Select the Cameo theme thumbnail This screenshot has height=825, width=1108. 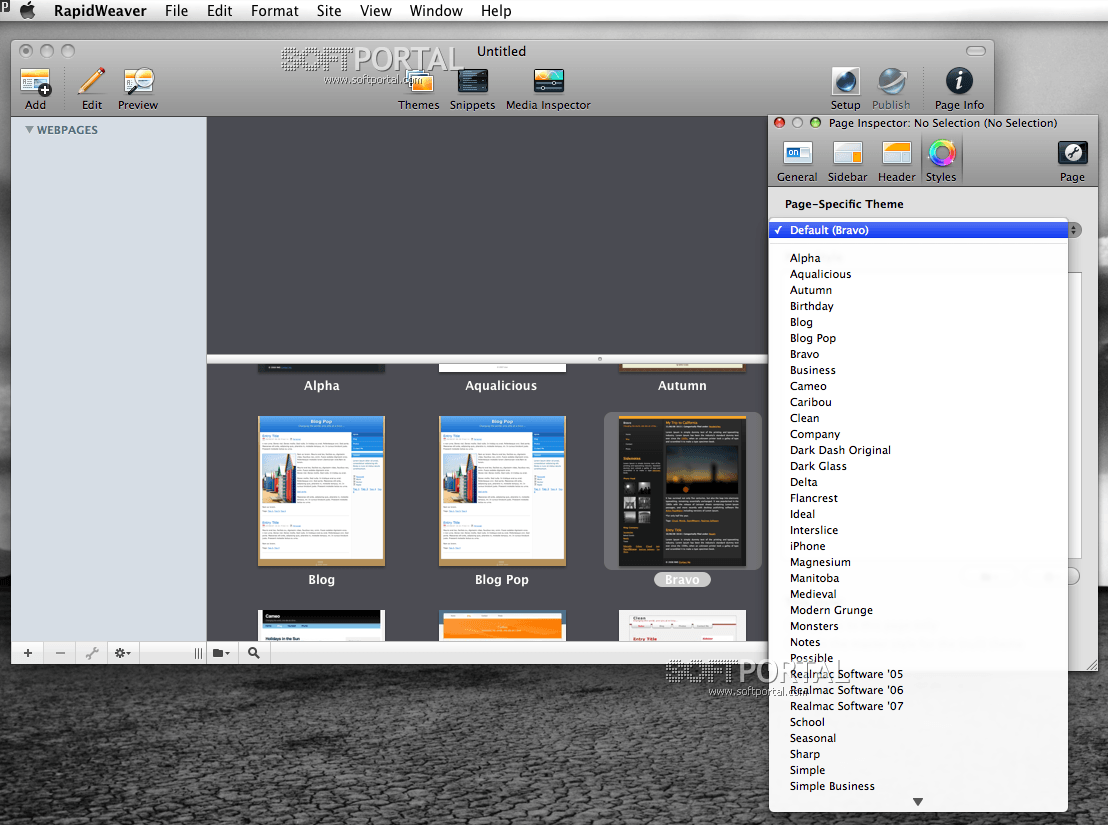pyautogui.click(x=322, y=625)
